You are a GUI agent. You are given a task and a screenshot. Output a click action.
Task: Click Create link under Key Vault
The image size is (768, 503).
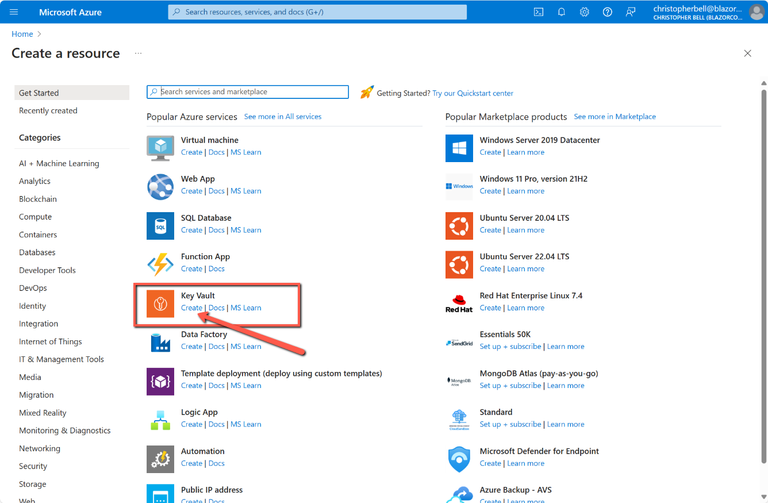tap(191, 308)
